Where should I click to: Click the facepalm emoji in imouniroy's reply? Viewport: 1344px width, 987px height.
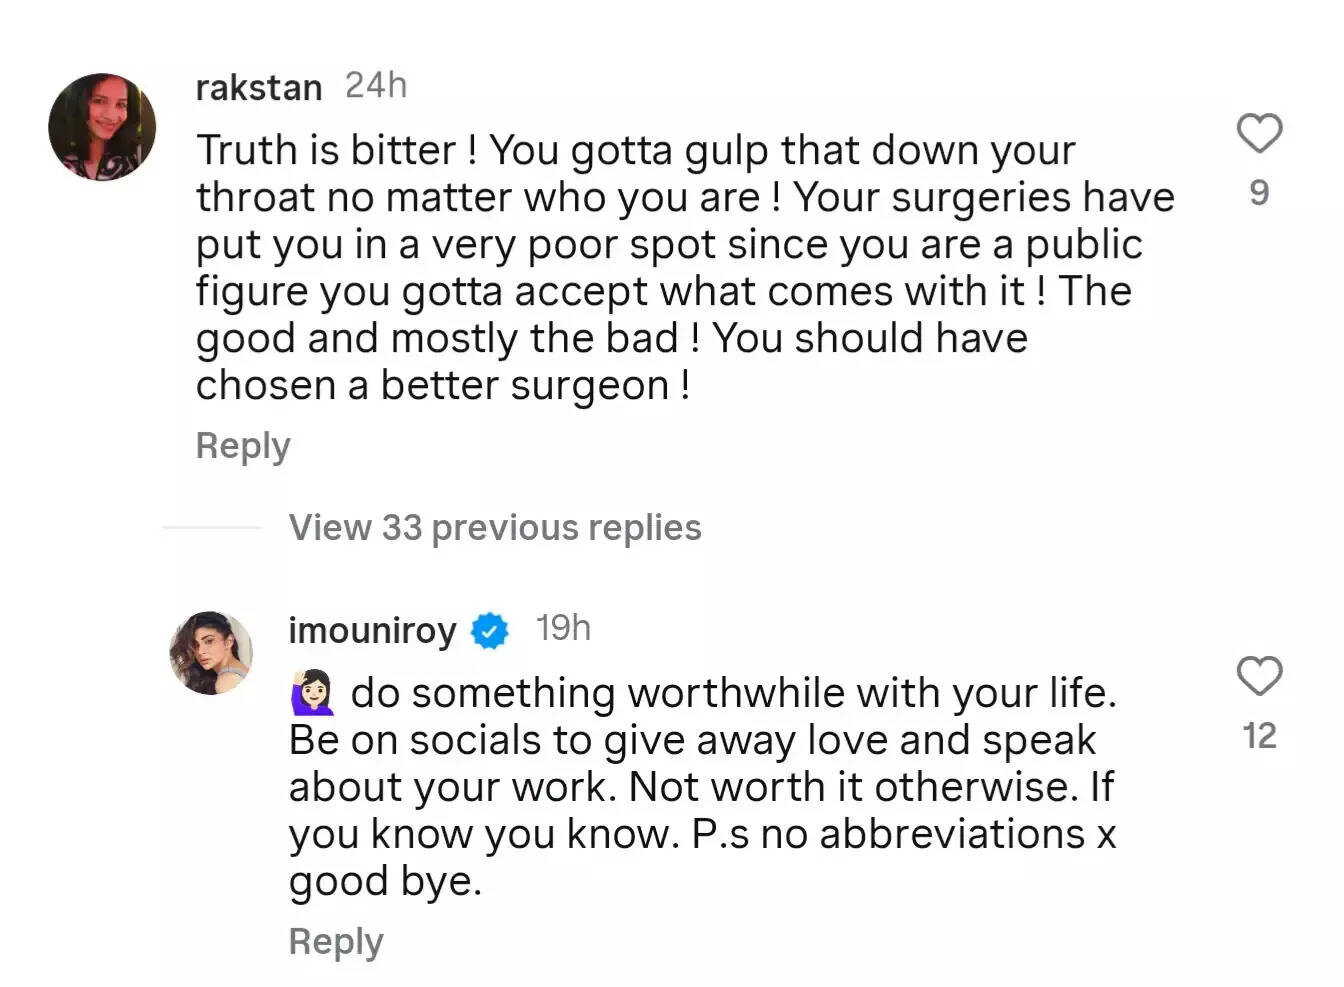pyautogui.click(x=312, y=693)
